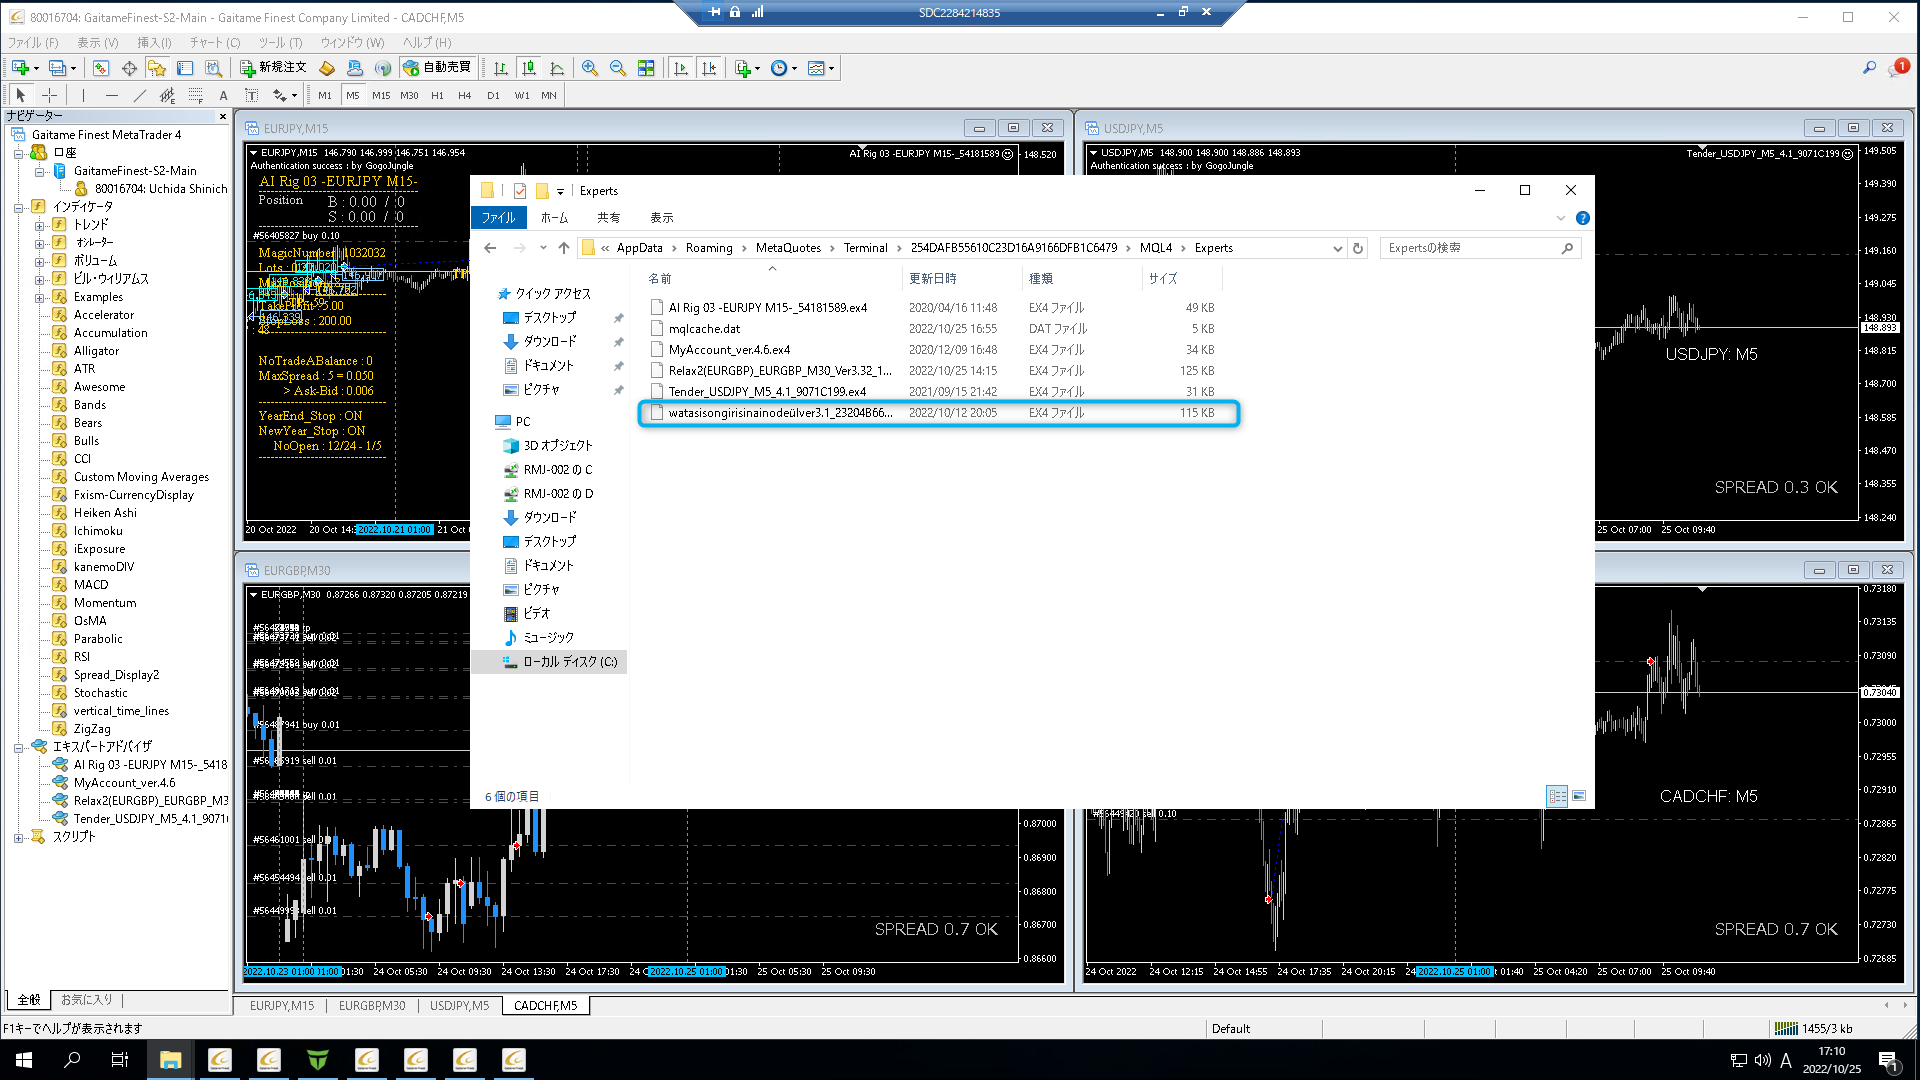Select the trendline drawing tool
Image resolution: width=1920 pixels, height=1080 pixels.
pyautogui.click(x=139, y=95)
